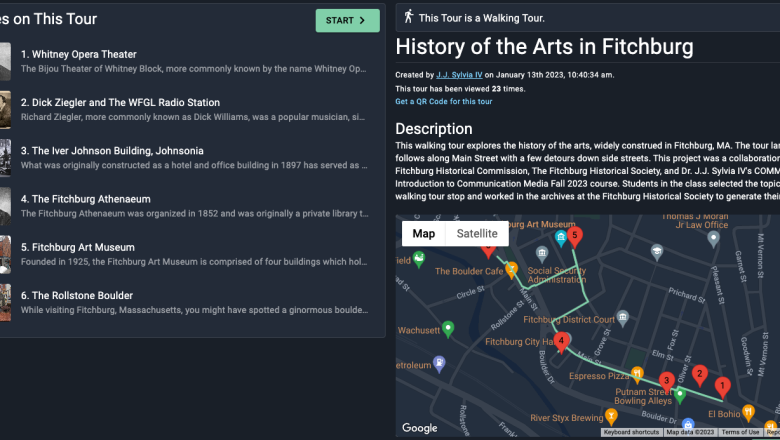This screenshot has height=440, width=780.
Task: Open stop 3. The Iver Johnson Building
Action: coord(112,151)
